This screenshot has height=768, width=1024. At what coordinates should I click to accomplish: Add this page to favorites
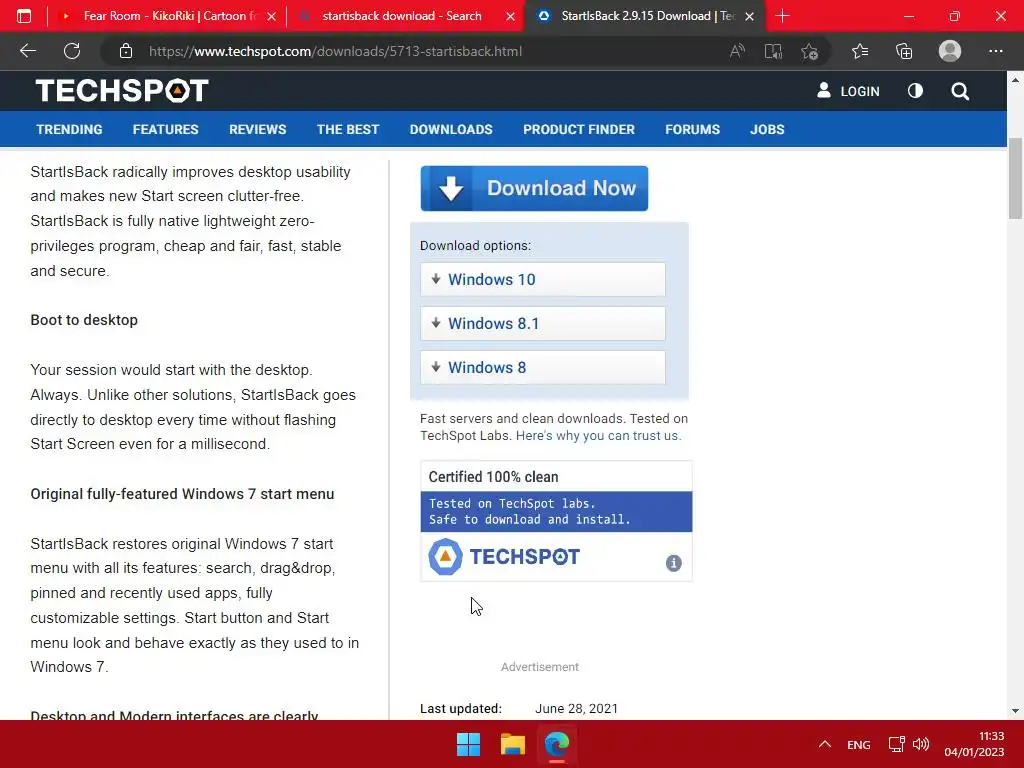tap(810, 51)
